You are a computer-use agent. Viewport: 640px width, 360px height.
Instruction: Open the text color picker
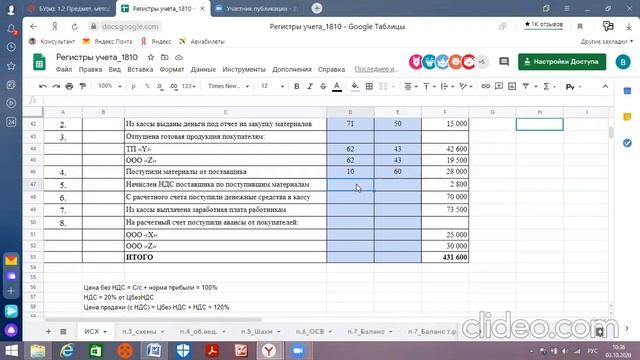(337, 87)
